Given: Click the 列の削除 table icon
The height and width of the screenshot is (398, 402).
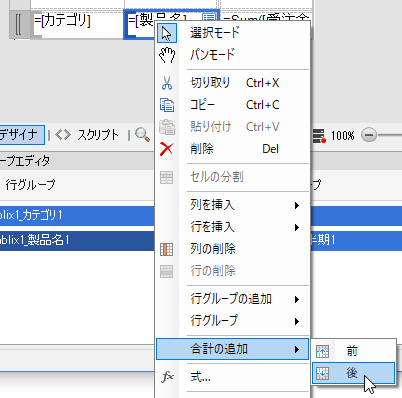Looking at the screenshot, I should pos(166,249).
